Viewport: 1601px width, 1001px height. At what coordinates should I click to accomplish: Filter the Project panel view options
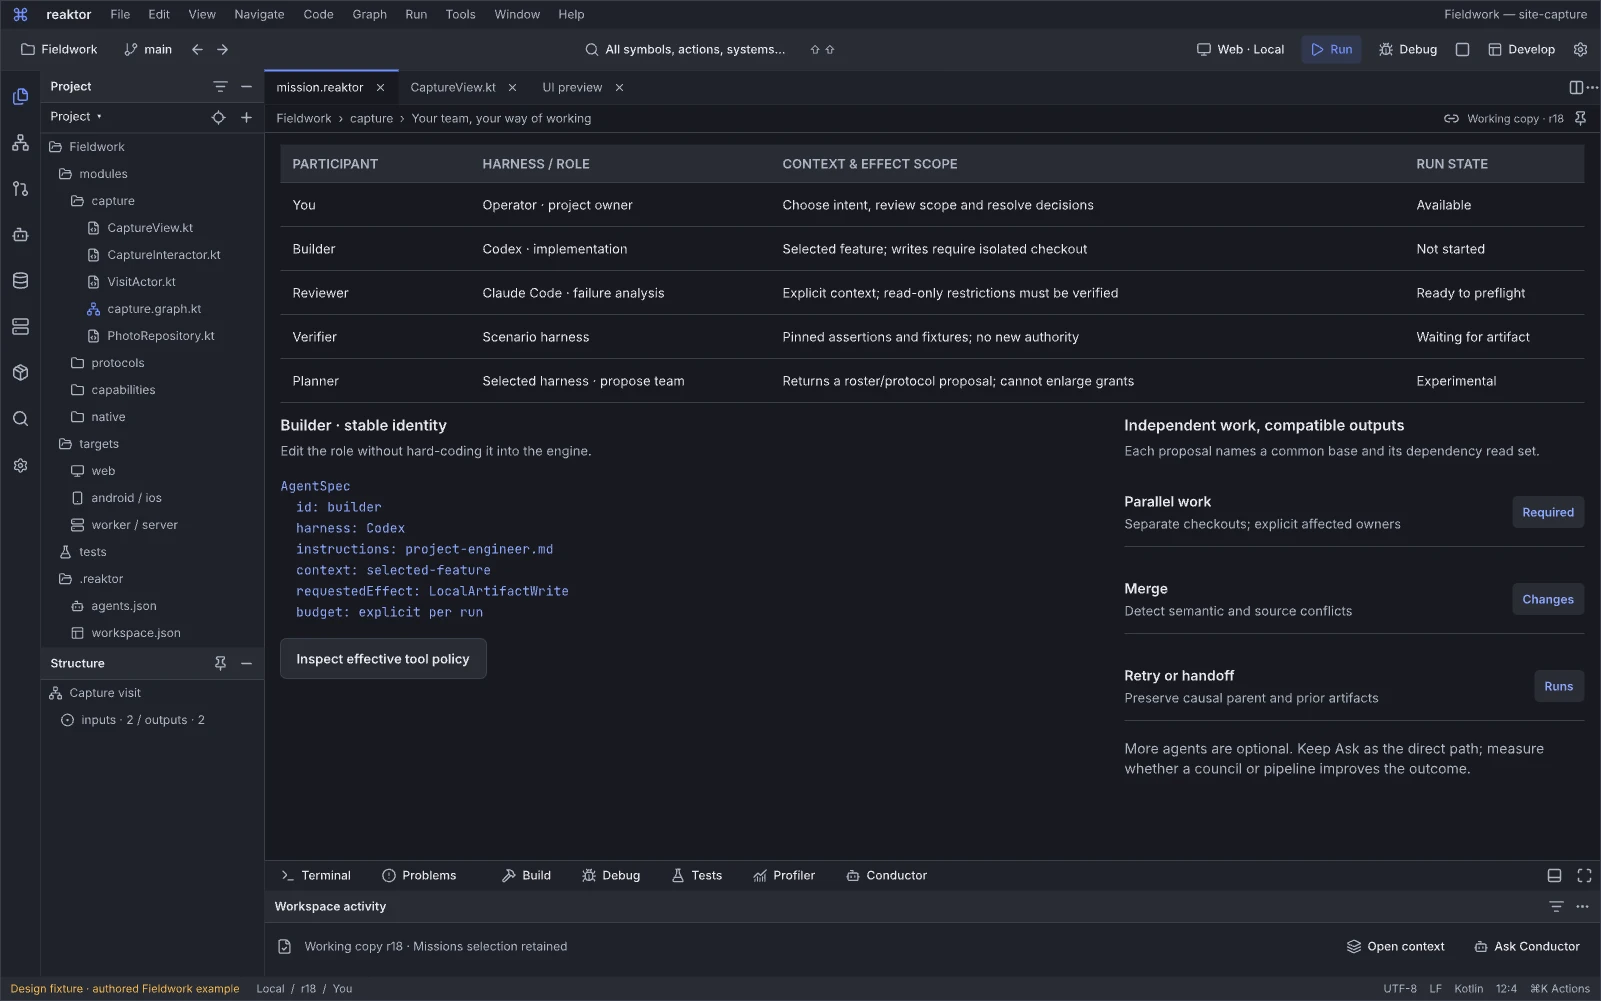(220, 87)
